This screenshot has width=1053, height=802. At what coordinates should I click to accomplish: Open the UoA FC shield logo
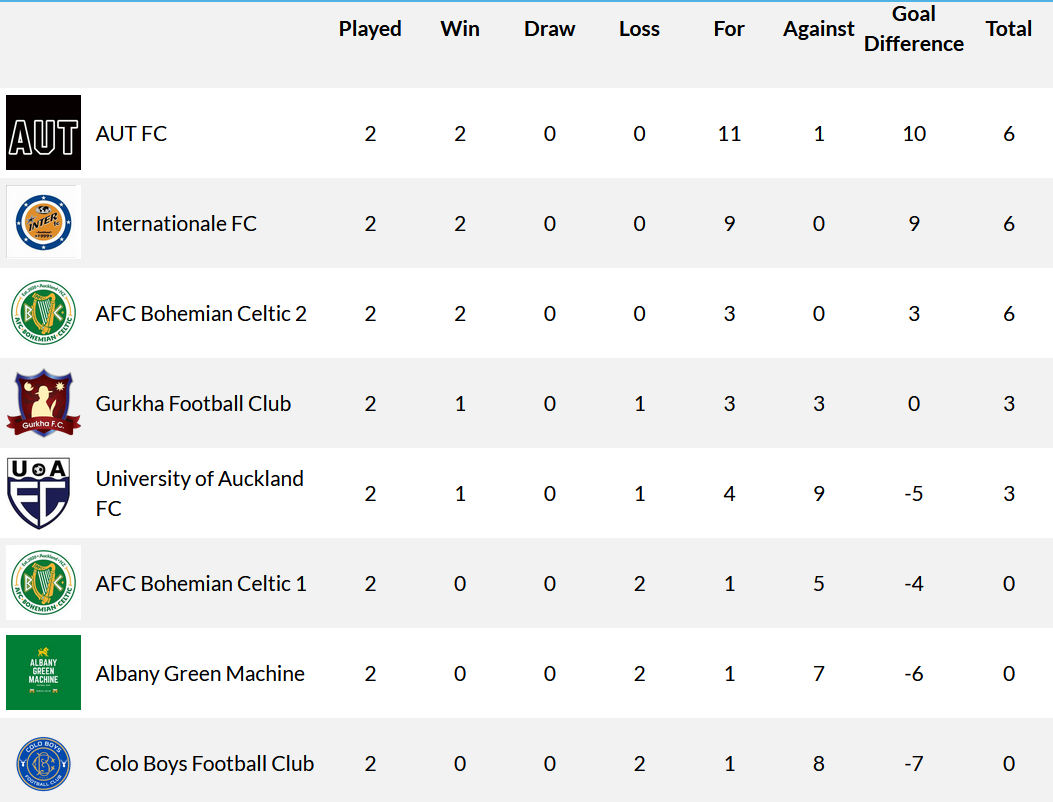[x=39, y=493]
